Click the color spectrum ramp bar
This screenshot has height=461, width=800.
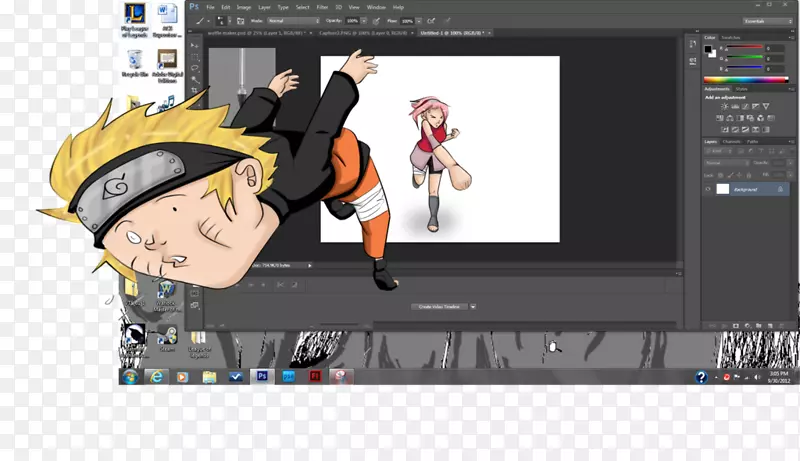[743, 78]
